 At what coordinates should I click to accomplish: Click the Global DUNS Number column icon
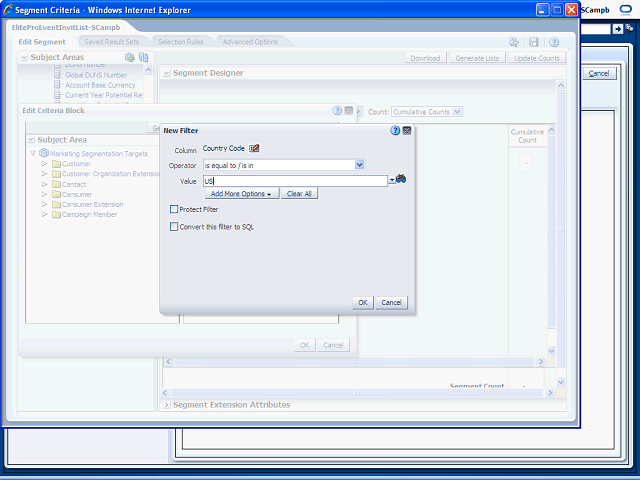58,75
